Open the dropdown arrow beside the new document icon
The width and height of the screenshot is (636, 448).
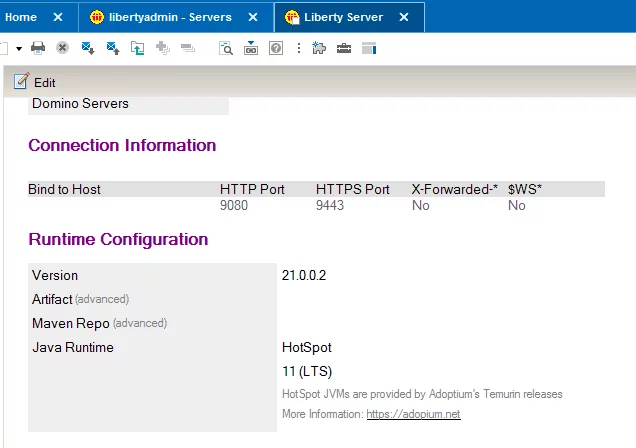coord(18,48)
